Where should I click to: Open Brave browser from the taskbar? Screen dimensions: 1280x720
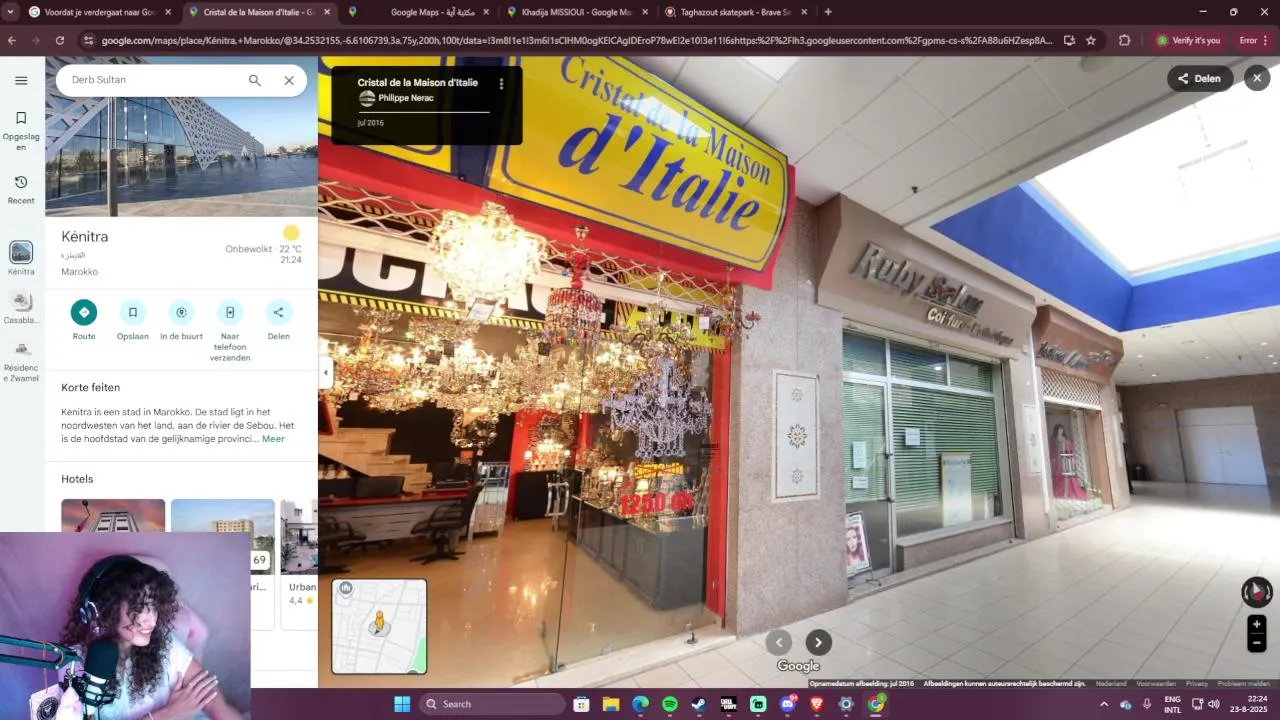point(817,704)
